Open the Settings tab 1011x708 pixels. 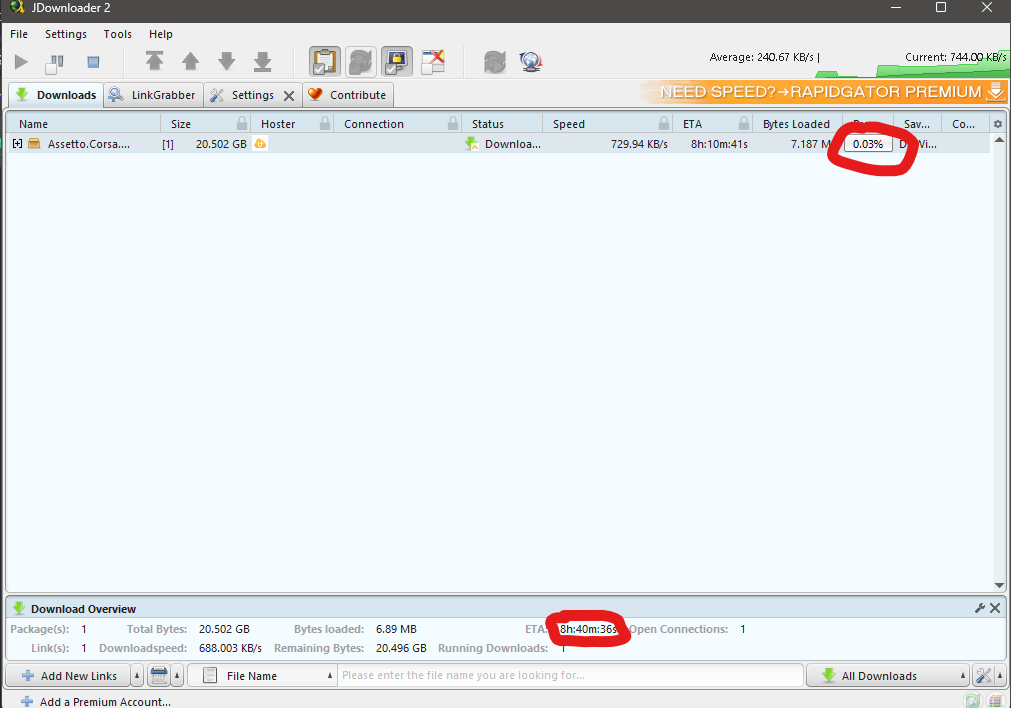point(243,95)
